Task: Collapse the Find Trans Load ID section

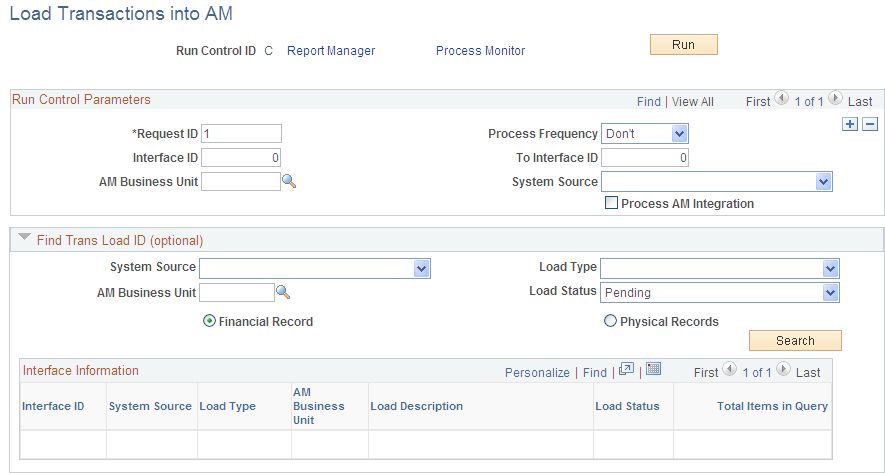Action: (x=24, y=238)
